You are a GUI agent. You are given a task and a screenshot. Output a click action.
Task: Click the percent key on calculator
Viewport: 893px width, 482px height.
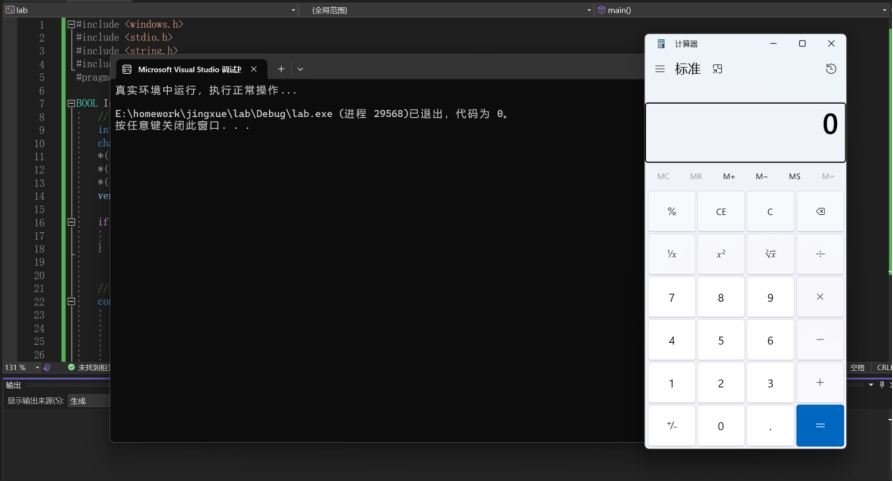coord(671,211)
